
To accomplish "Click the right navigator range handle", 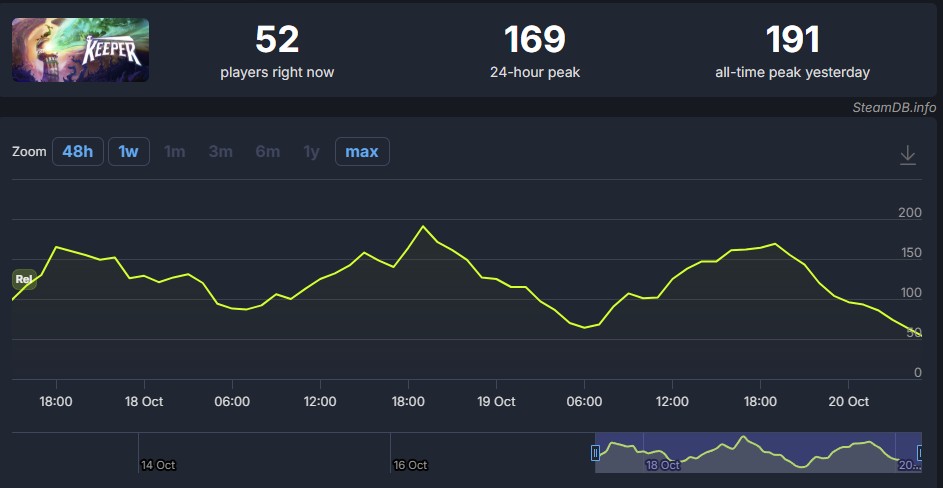I will coord(921,453).
